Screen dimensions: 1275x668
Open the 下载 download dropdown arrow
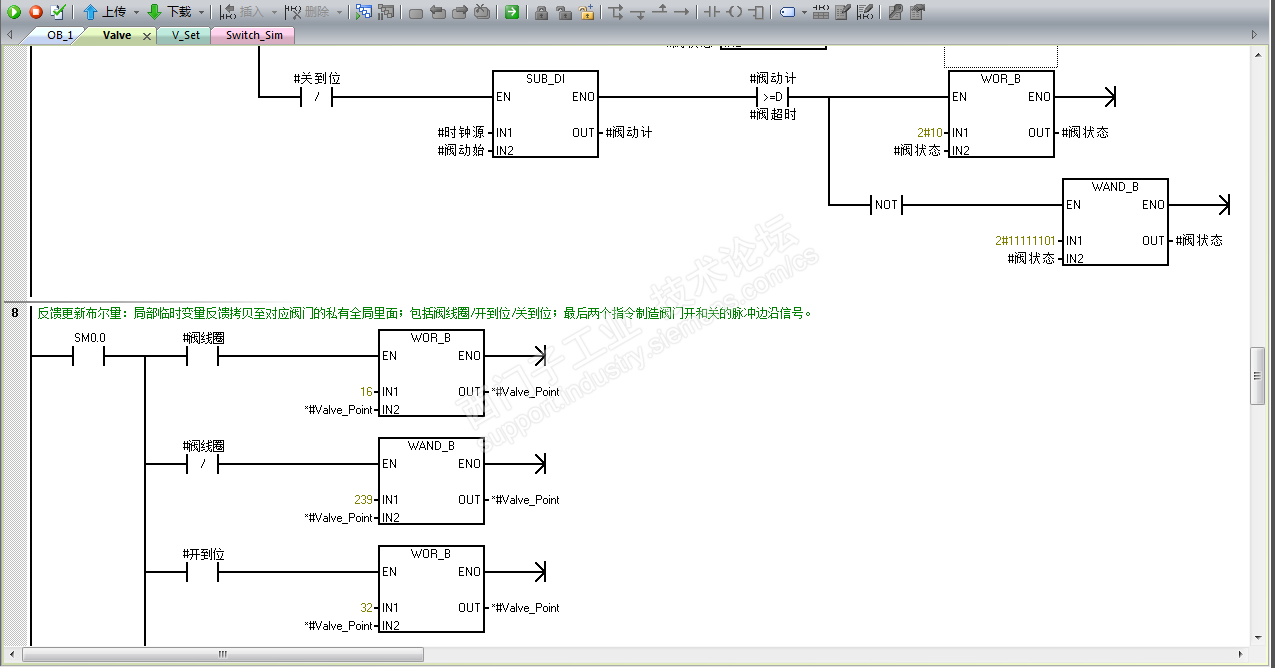coord(201,12)
